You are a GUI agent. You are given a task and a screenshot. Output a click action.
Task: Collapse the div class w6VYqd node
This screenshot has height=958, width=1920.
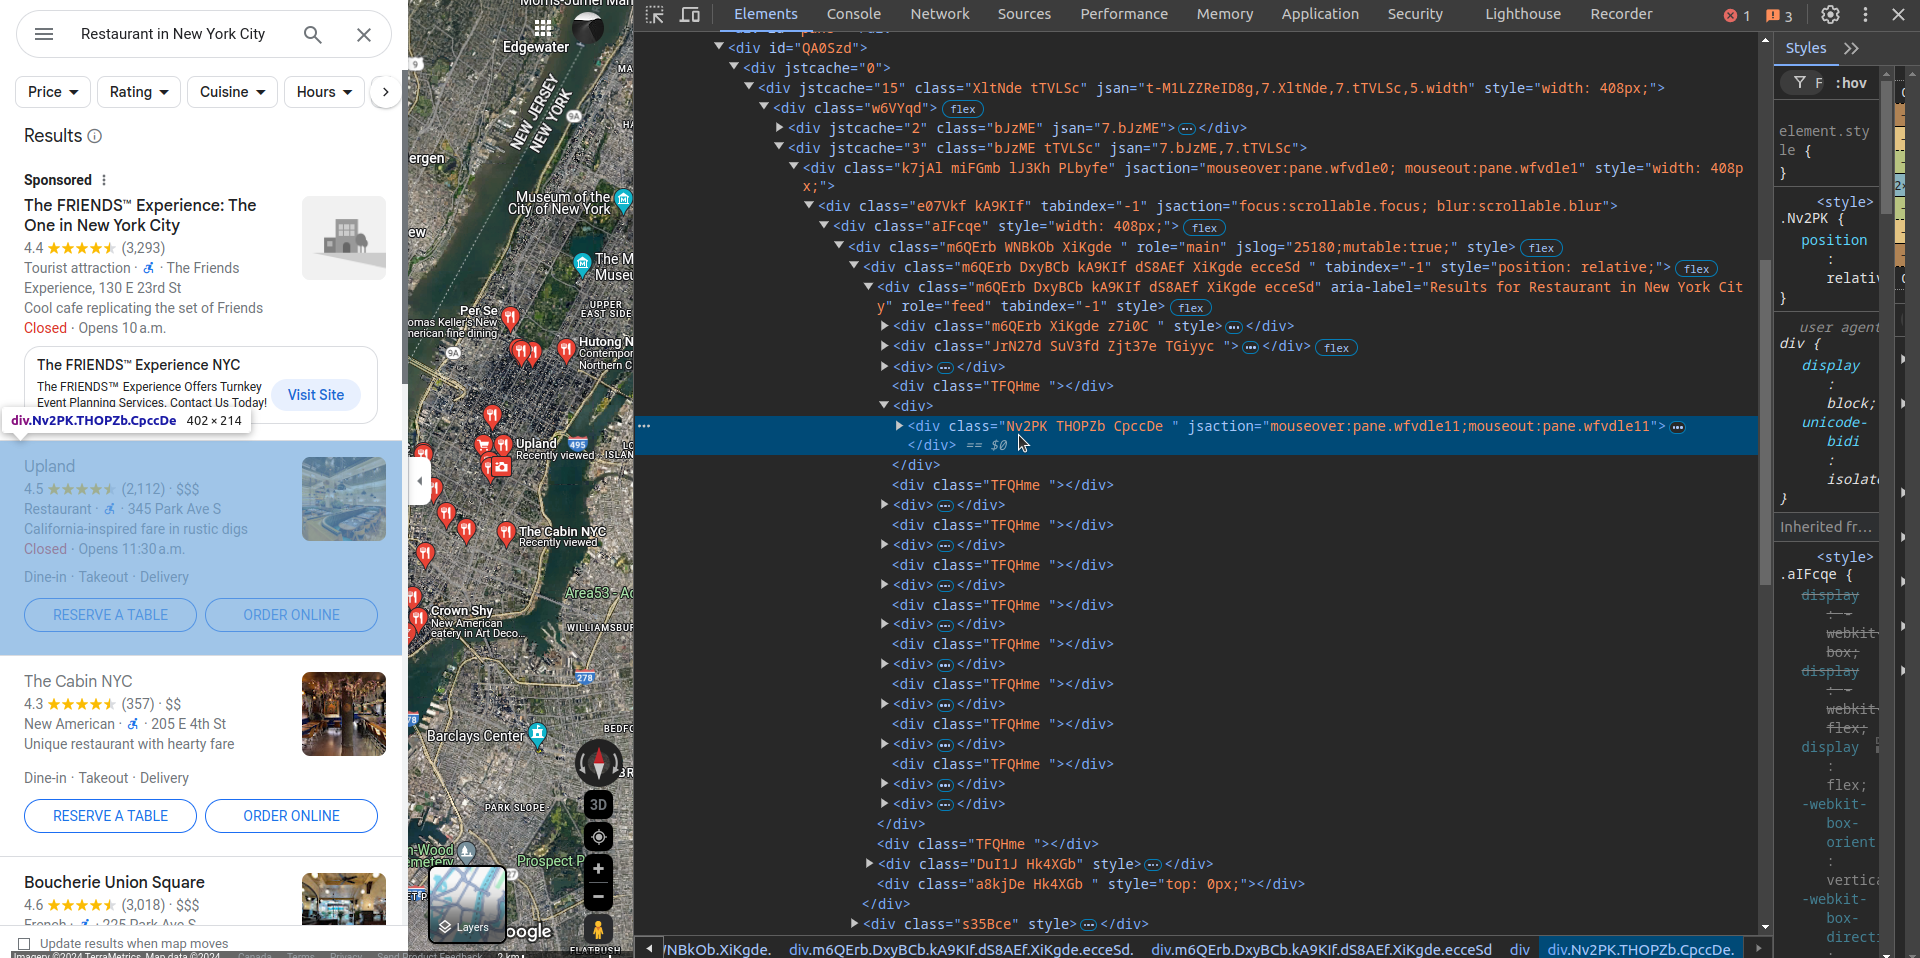point(764,106)
